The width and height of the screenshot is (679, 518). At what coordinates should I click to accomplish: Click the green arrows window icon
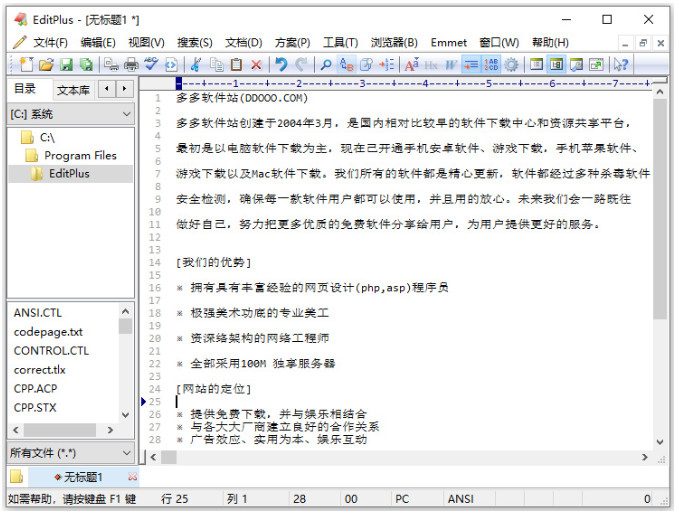pyautogui.click(x=596, y=65)
